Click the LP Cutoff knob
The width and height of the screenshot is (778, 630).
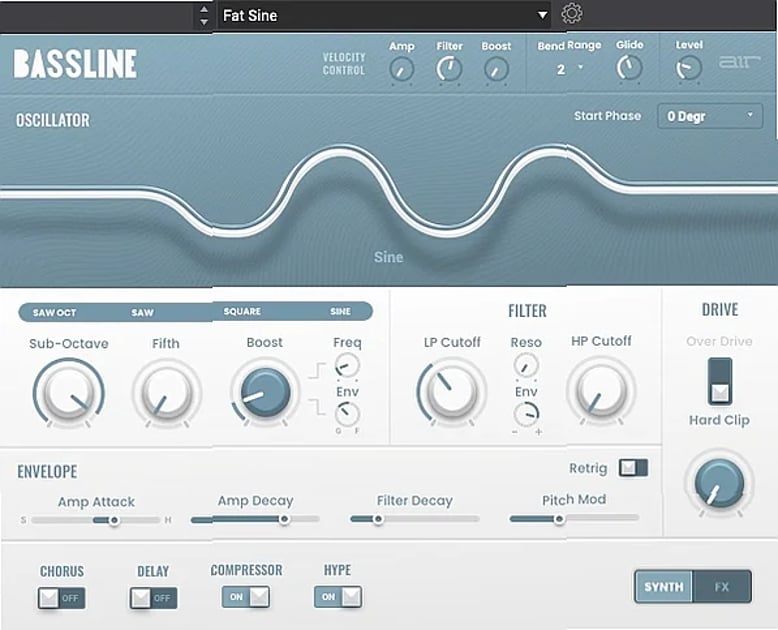tap(452, 392)
